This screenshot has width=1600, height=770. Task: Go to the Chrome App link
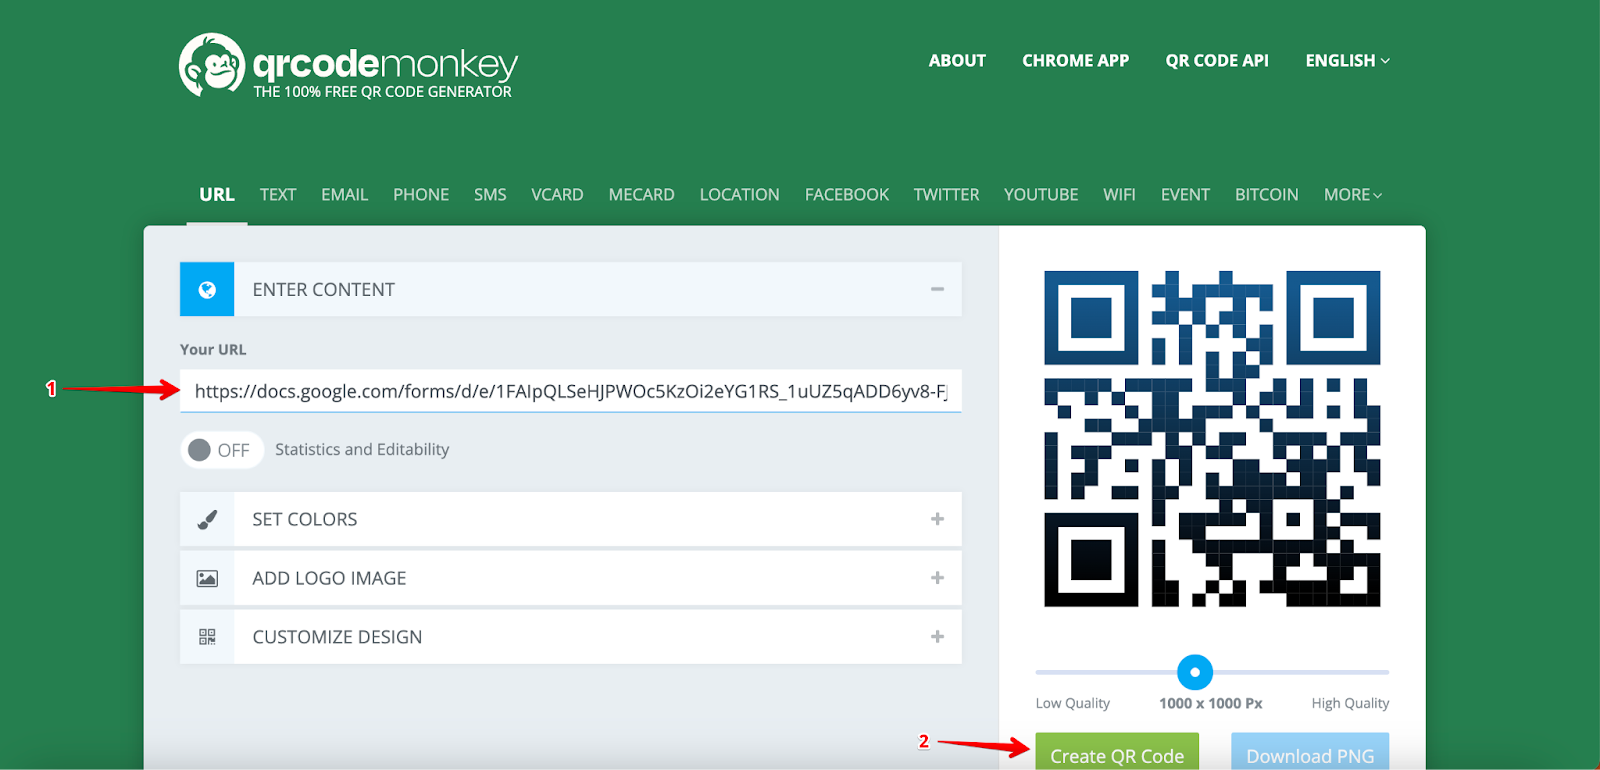click(1076, 61)
